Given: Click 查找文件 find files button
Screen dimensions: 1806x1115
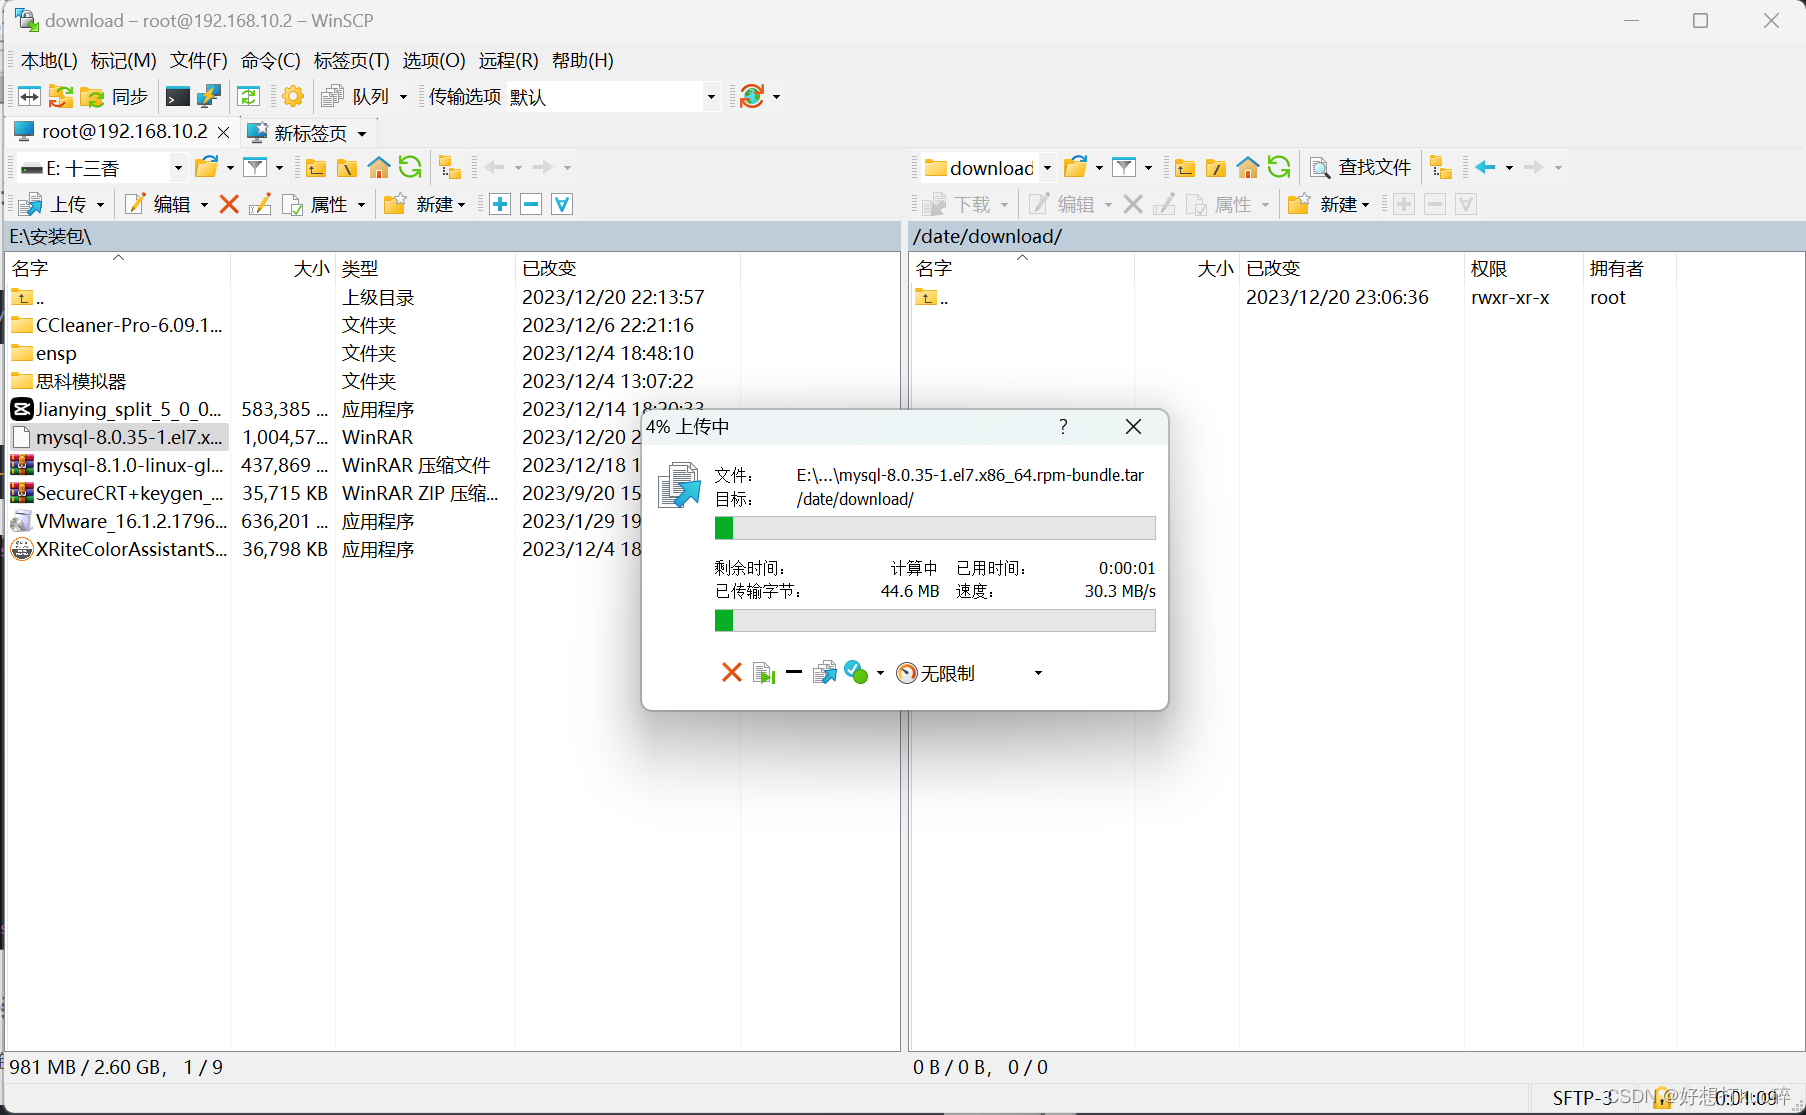Looking at the screenshot, I should coord(1361,167).
